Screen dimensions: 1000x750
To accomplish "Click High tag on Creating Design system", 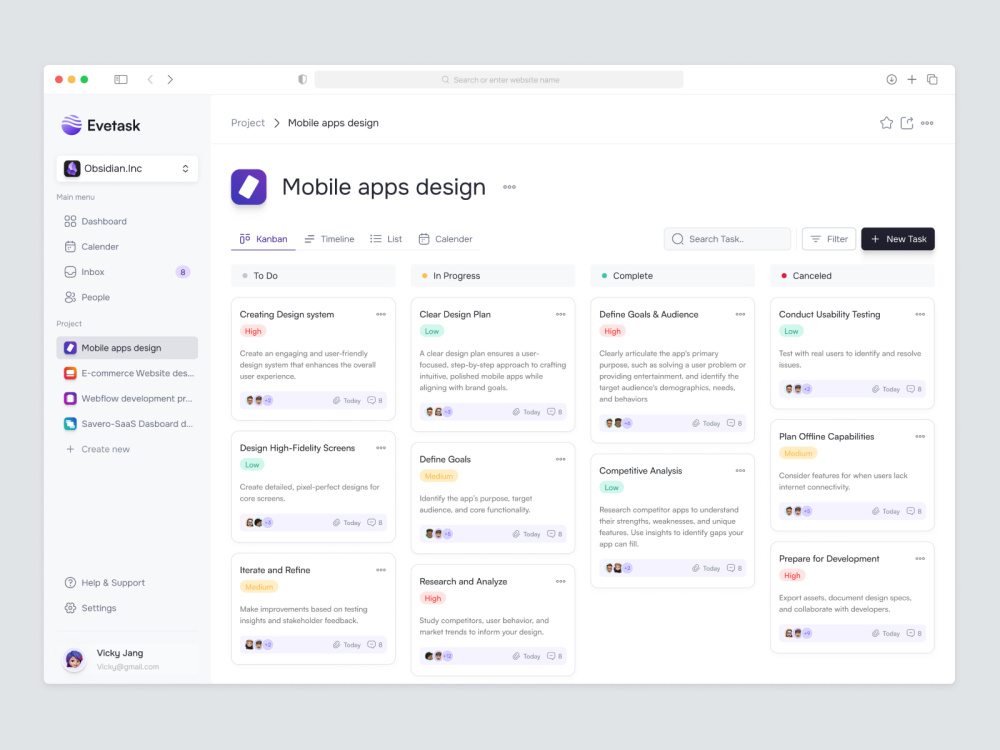I will click(253, 331).
